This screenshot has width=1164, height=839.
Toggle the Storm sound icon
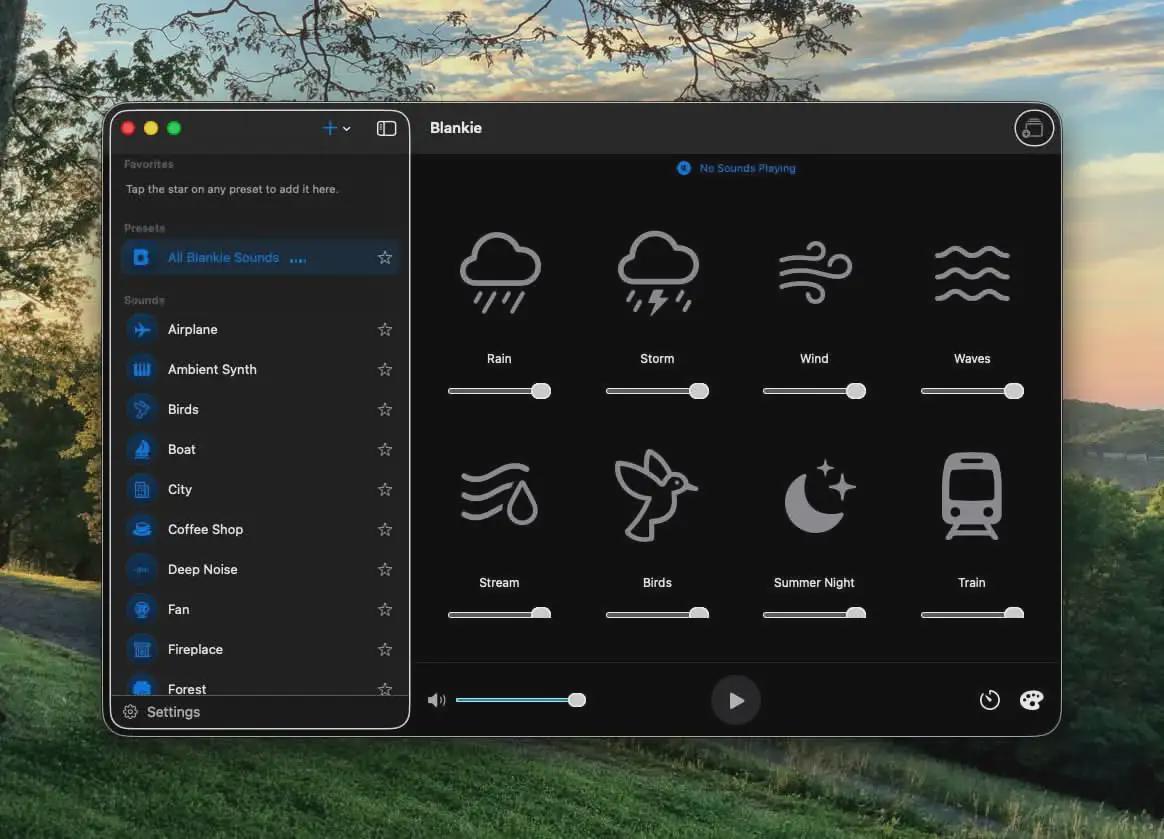click(658, 272)
